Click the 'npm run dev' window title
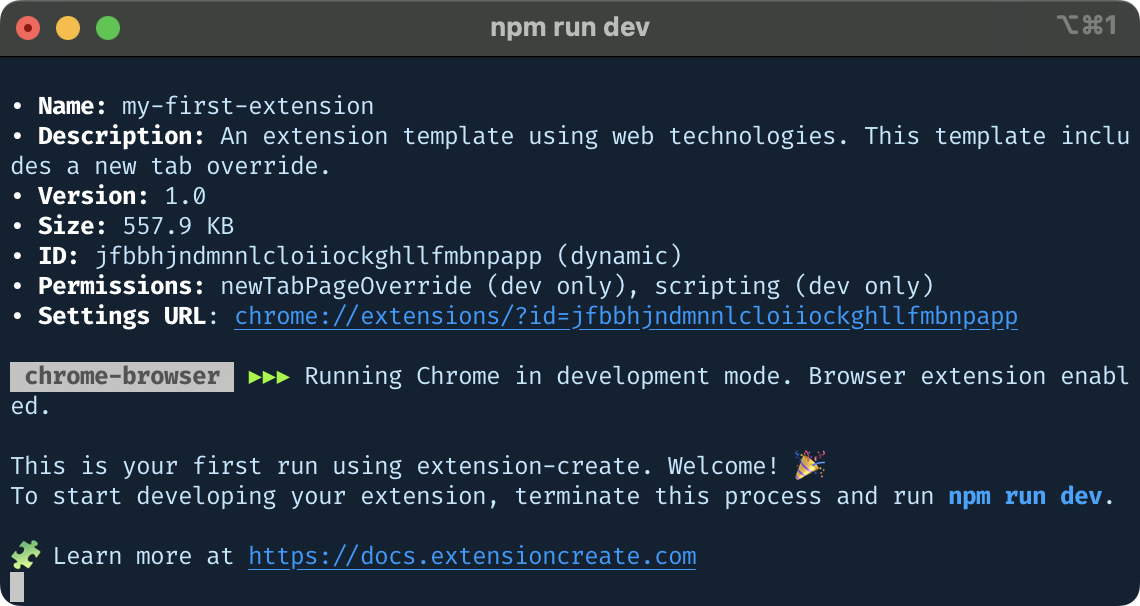 click(x=569, y=28)
